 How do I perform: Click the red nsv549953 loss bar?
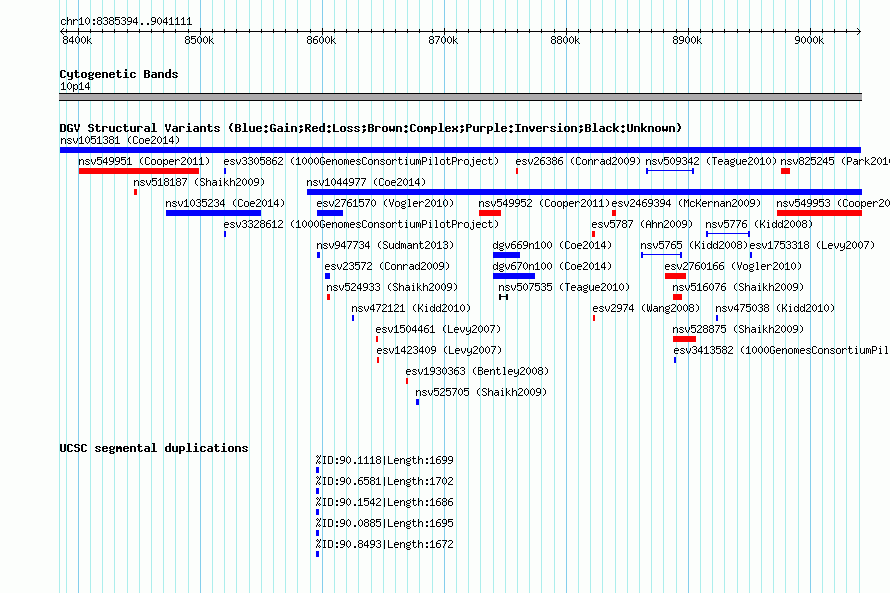coord(819,213)
